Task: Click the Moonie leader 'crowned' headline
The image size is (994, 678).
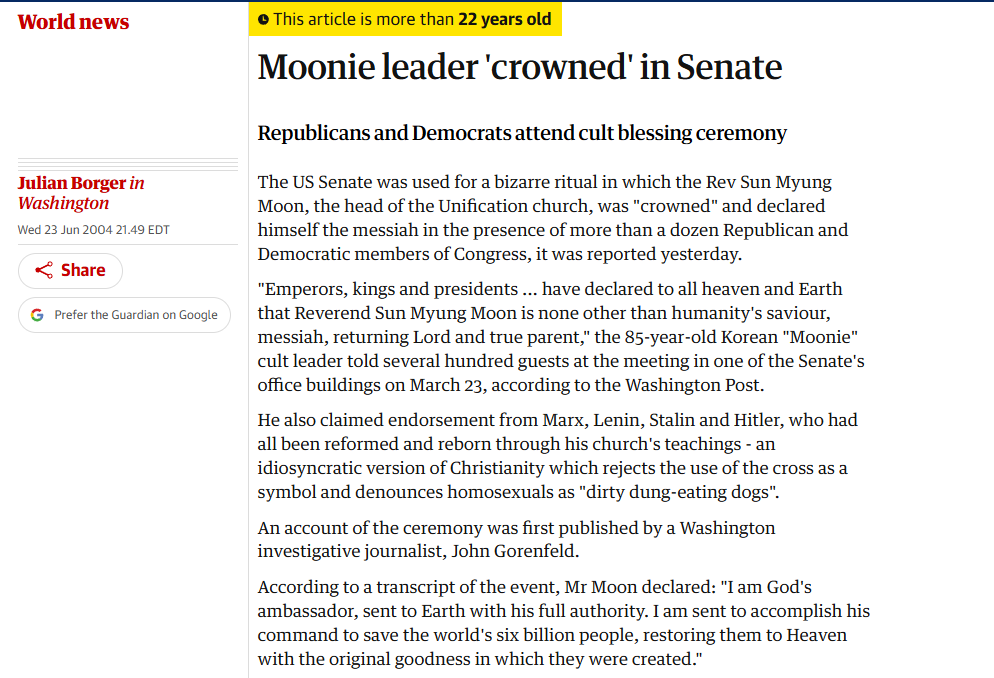Action: (x=520, y=67)
